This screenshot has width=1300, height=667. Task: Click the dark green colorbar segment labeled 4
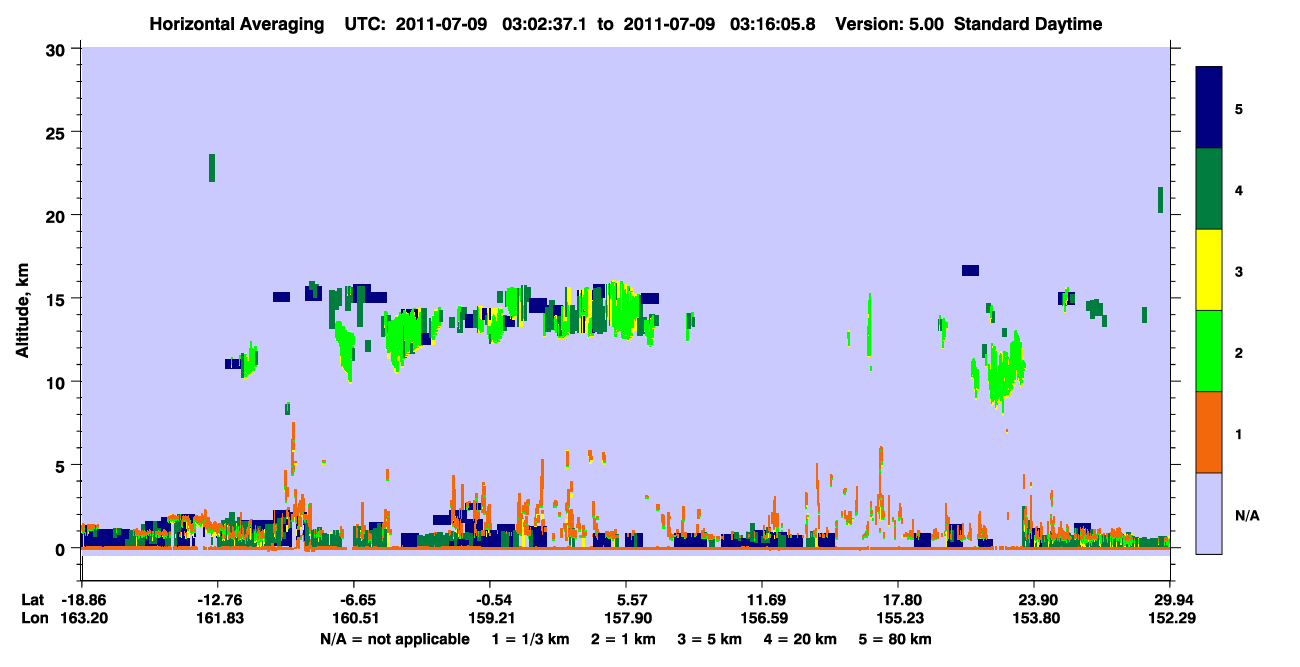[1209, 189]
